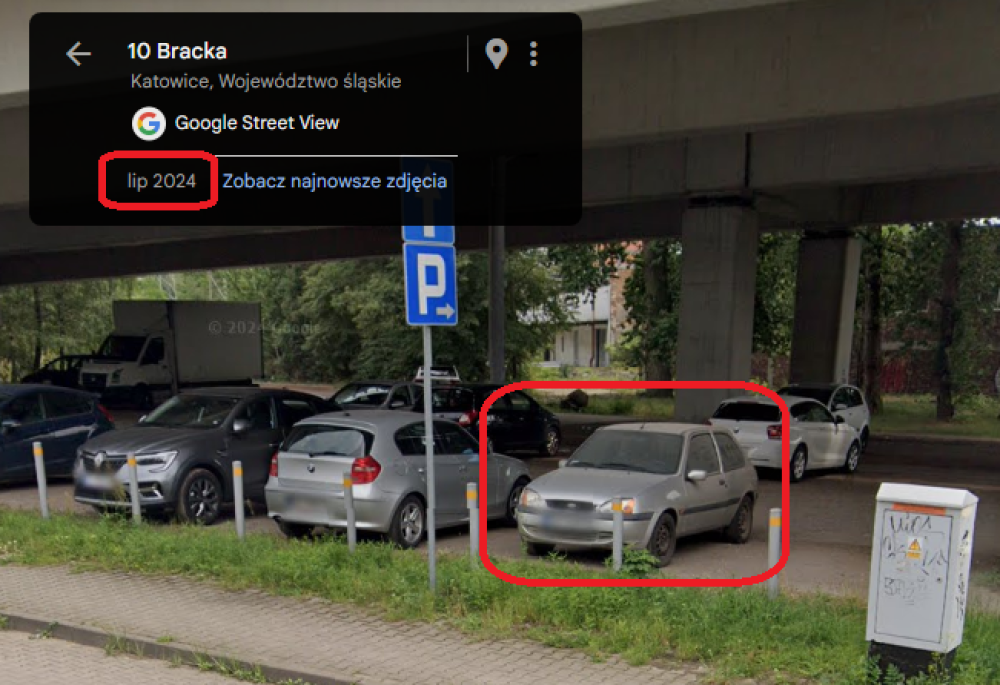Select the '10 Bracka' address title
The image size is (1000, 685).
tap(177, 51)
